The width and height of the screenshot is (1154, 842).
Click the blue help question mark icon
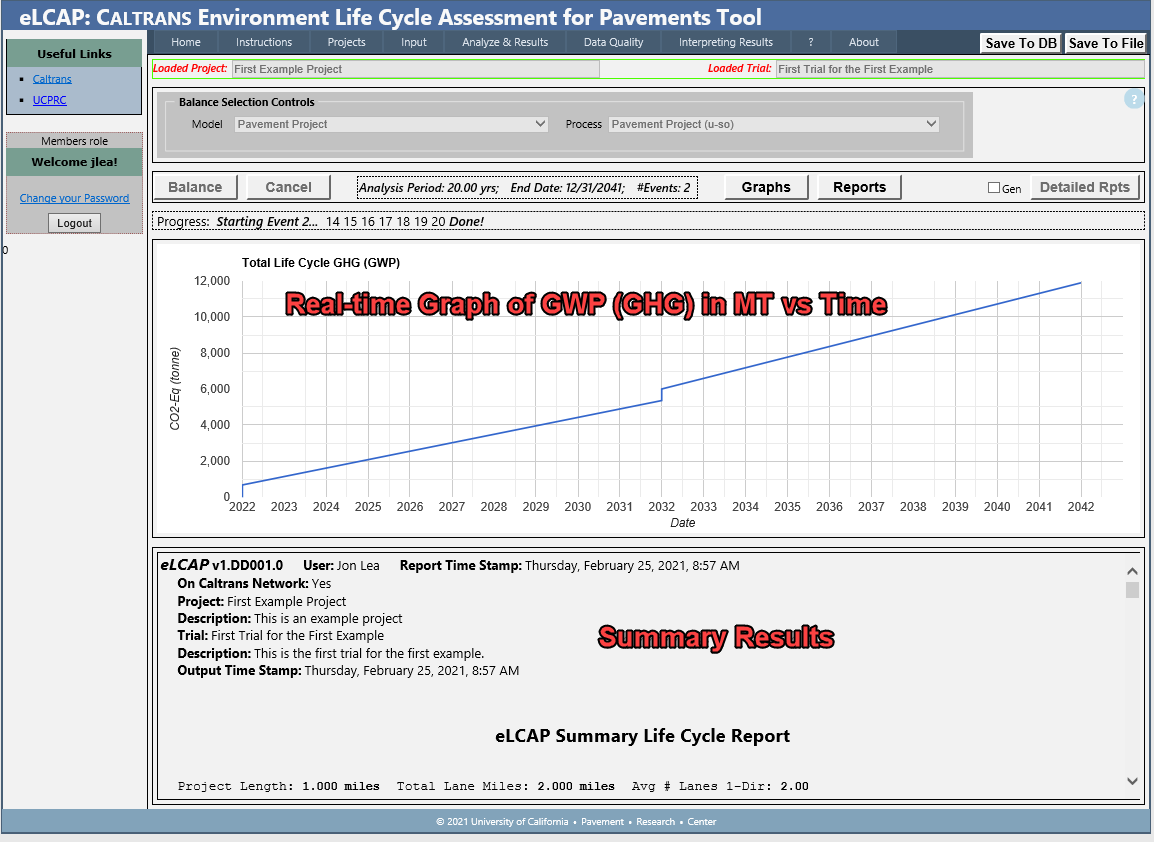1133,99
